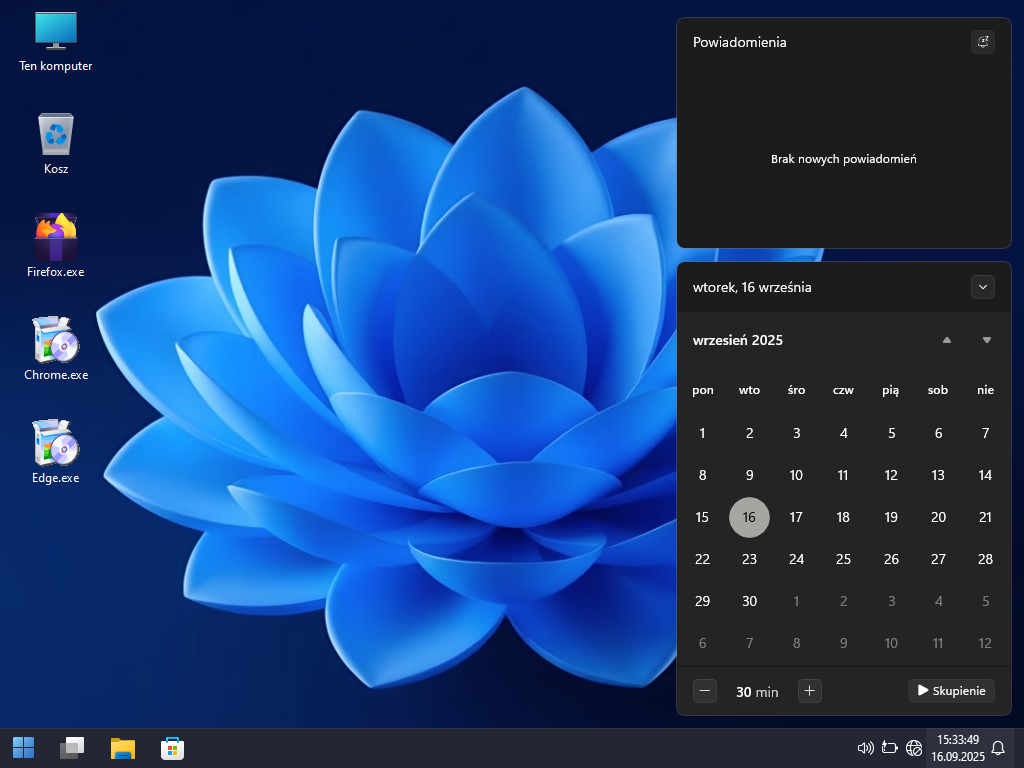Decrease focus time with minus button

click(x=705, y=691)
